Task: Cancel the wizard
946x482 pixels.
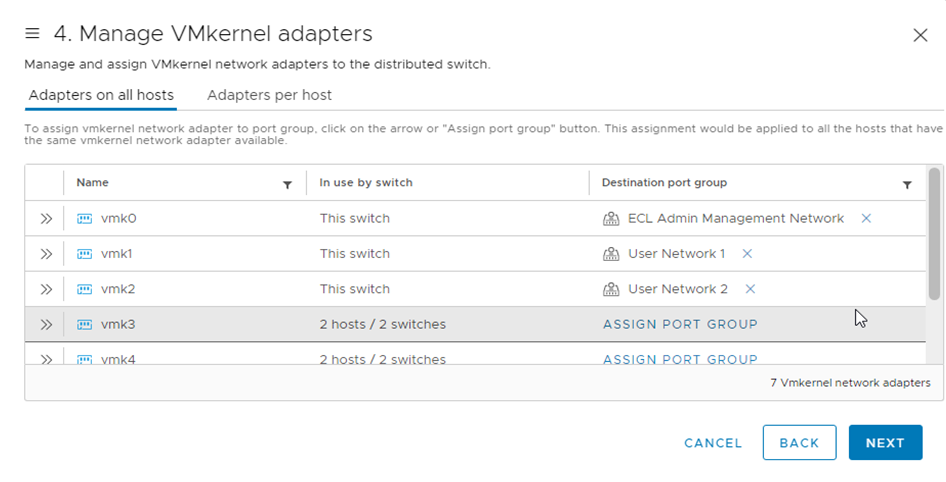Action: [x=713, y=443]
